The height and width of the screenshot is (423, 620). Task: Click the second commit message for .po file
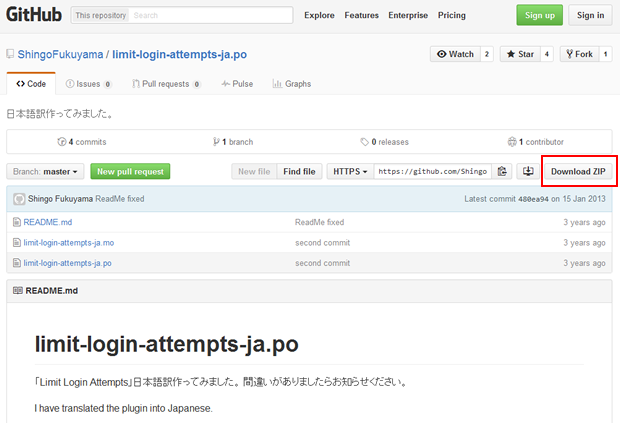tap(323, 263)
